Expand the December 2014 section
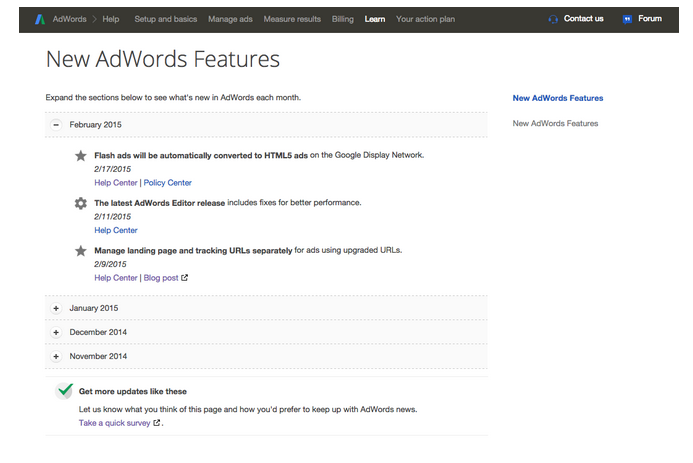Screen dimensions: 693x463 pyautogui.click(x=56, y=332)
